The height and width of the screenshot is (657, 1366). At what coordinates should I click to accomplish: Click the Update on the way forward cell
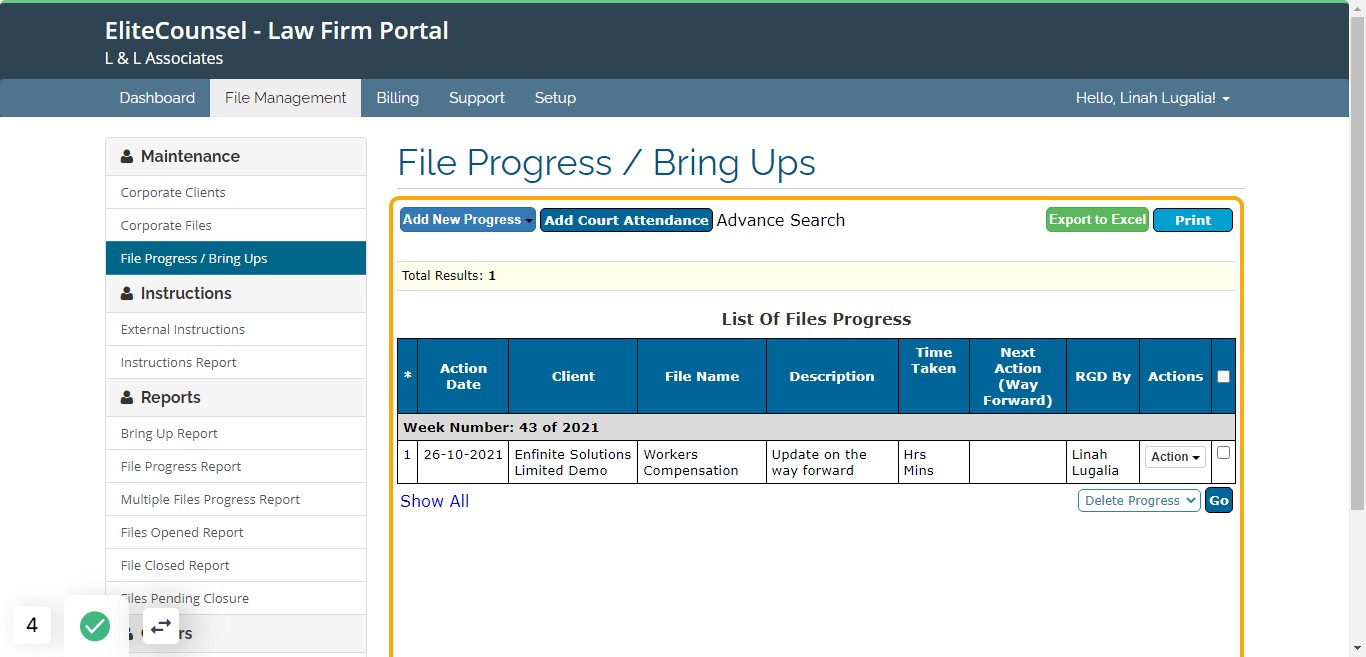832,462
